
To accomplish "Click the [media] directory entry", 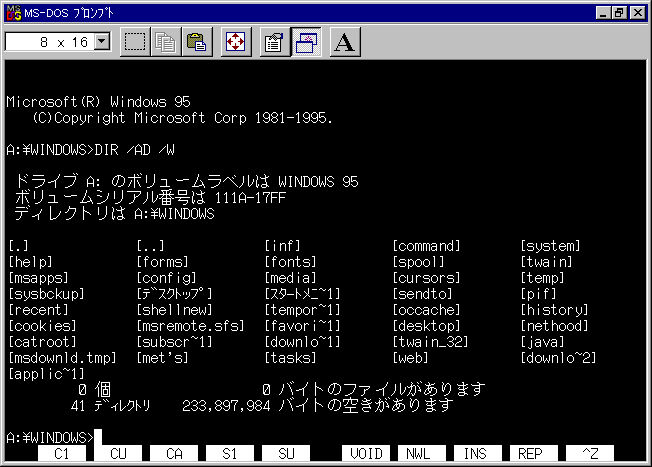I will pos(290,278).
